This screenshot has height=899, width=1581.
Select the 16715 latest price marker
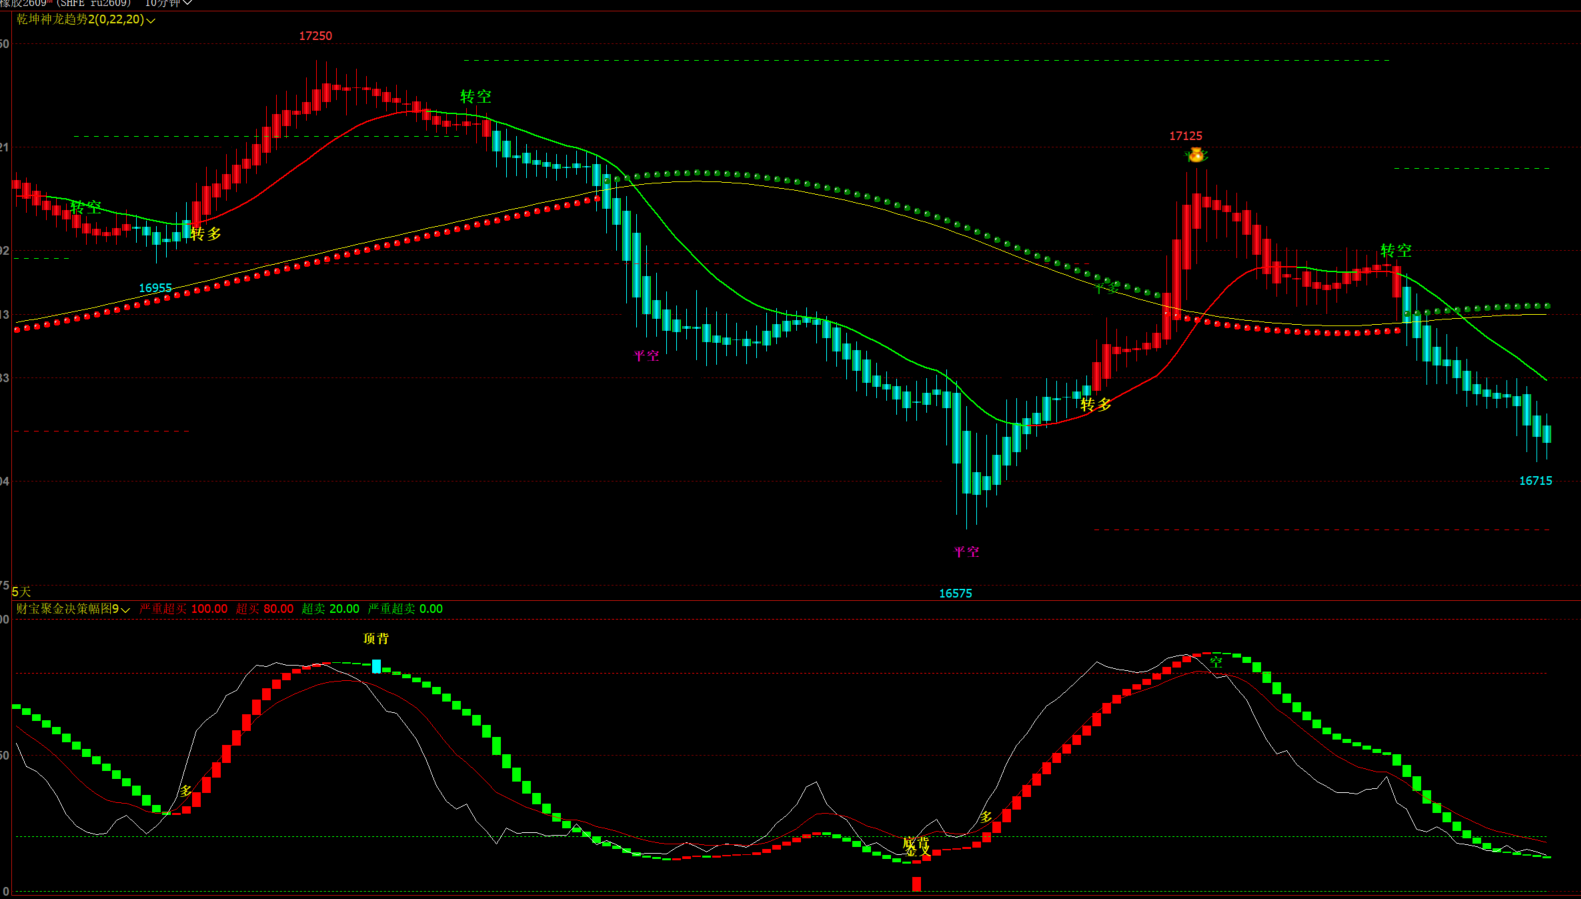pos(1536,481)
